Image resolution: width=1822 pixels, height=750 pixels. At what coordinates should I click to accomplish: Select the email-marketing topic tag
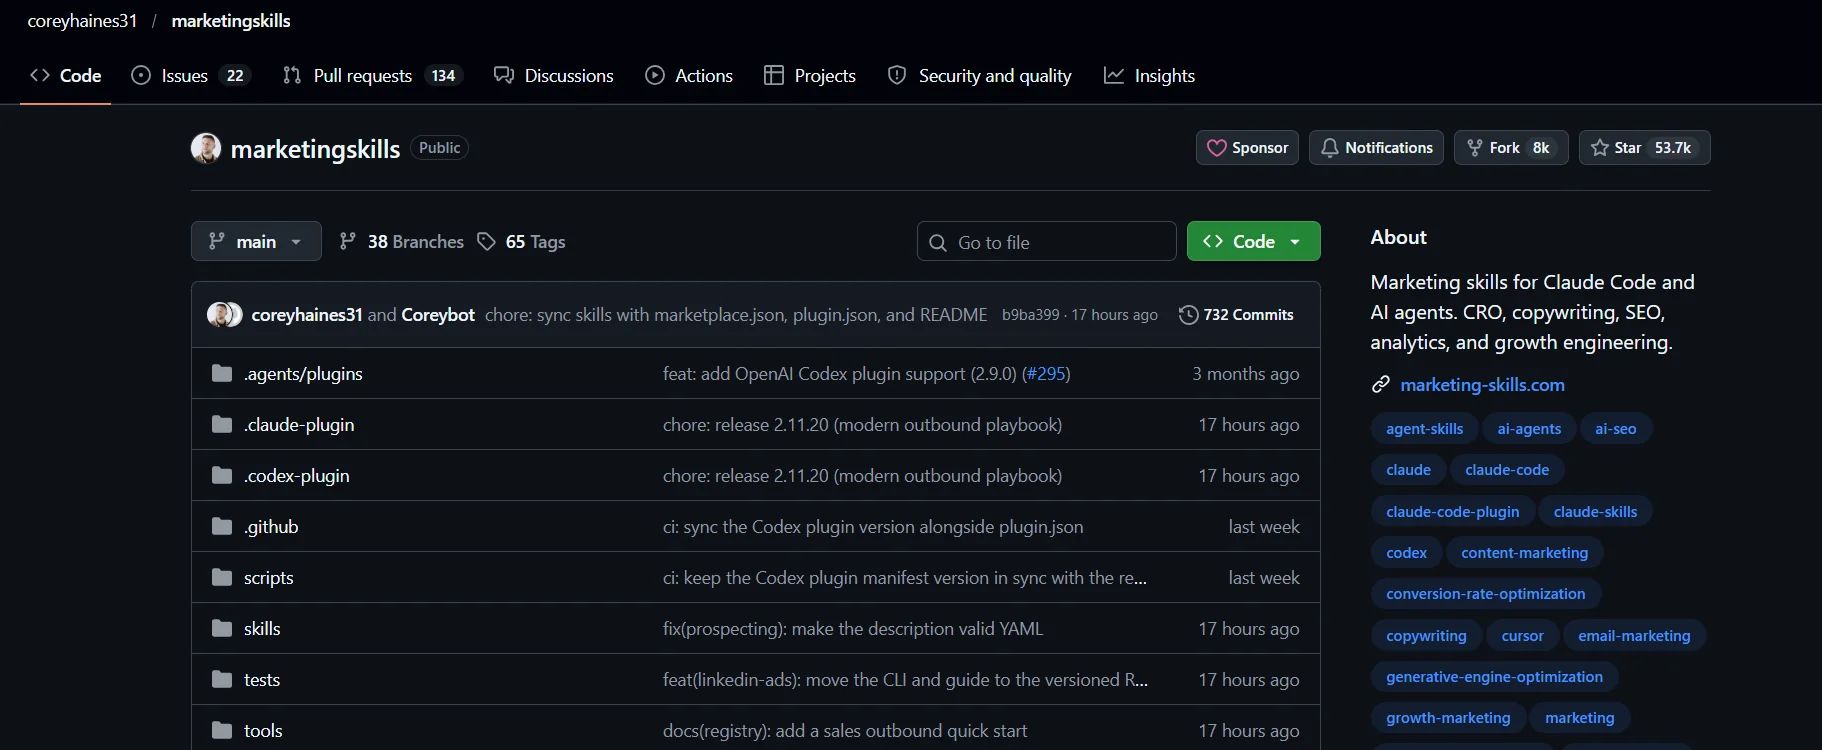click(1634, 636)
